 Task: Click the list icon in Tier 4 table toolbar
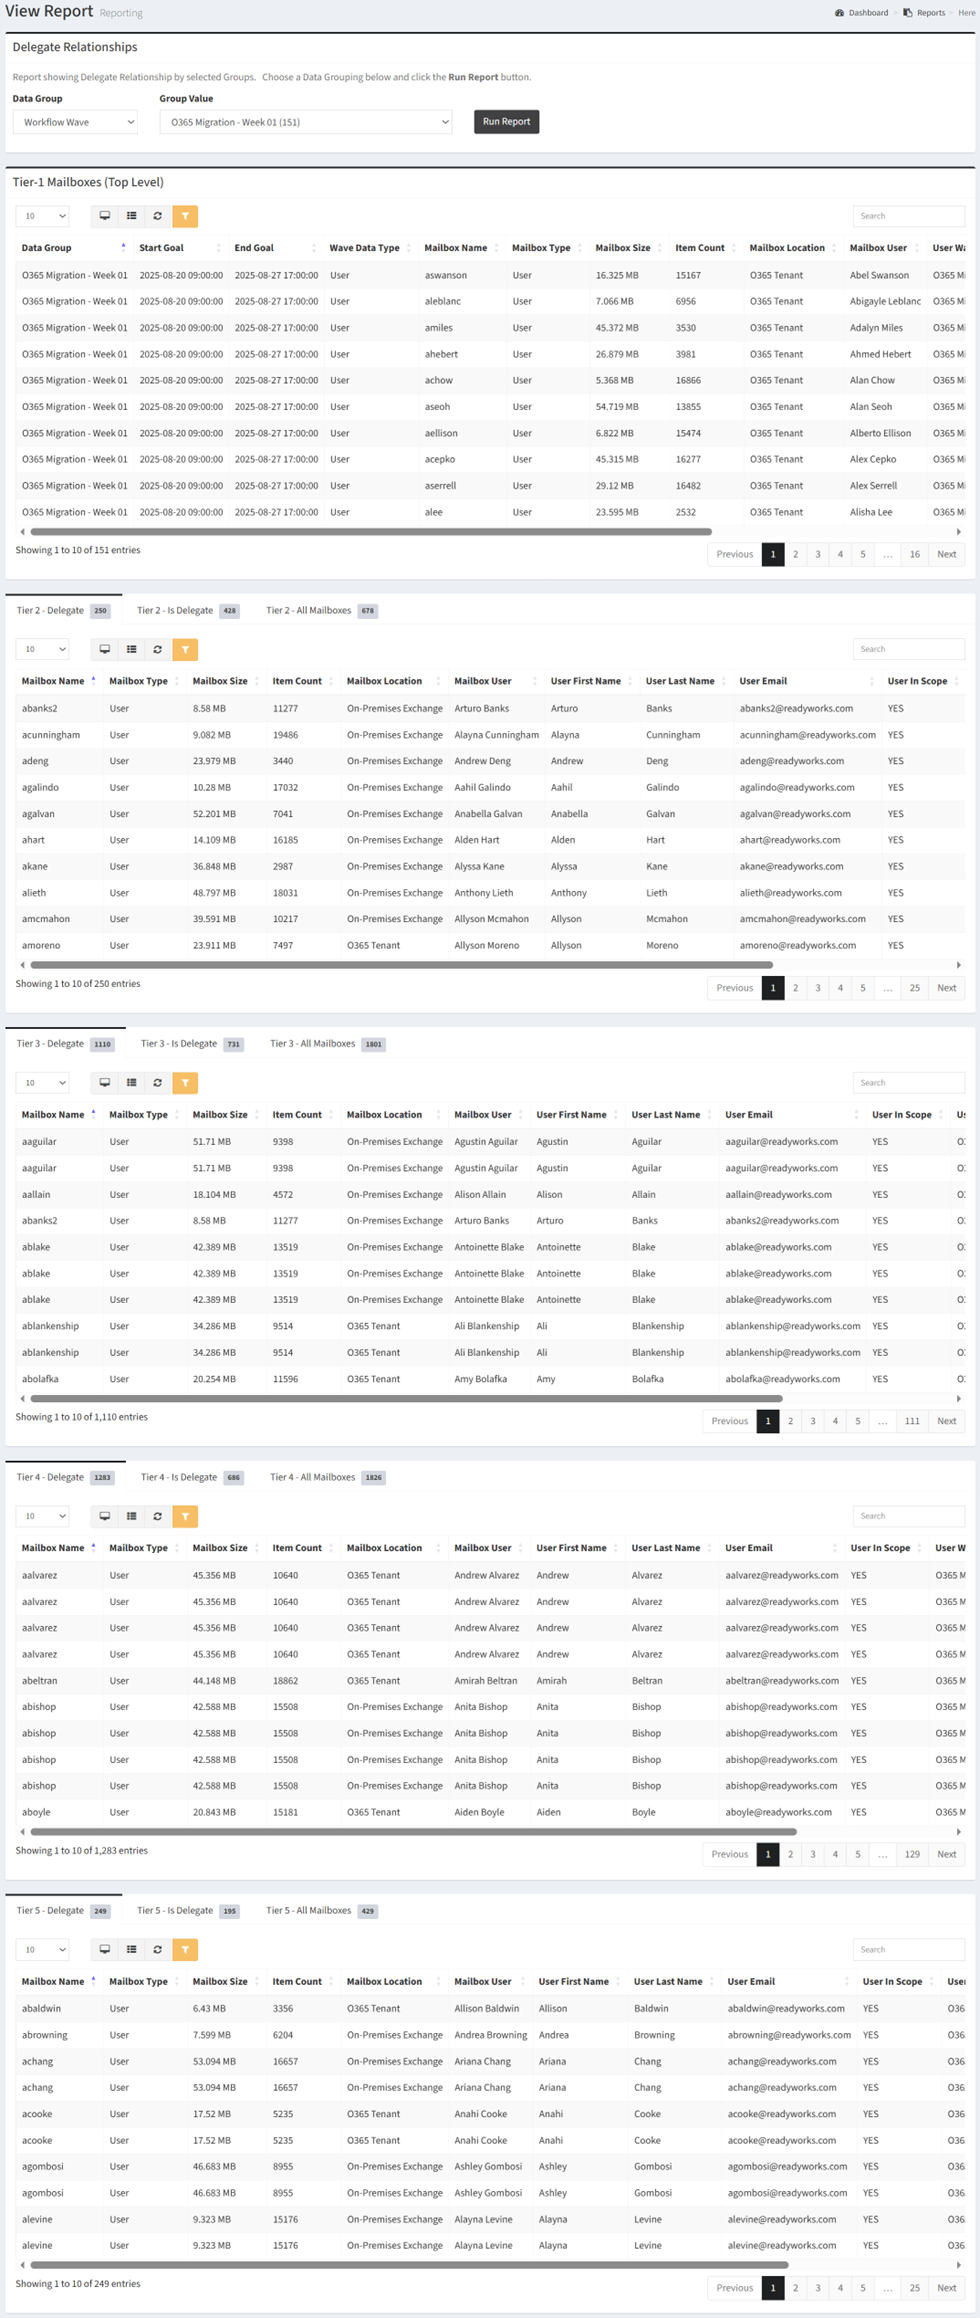point(131,1516)
